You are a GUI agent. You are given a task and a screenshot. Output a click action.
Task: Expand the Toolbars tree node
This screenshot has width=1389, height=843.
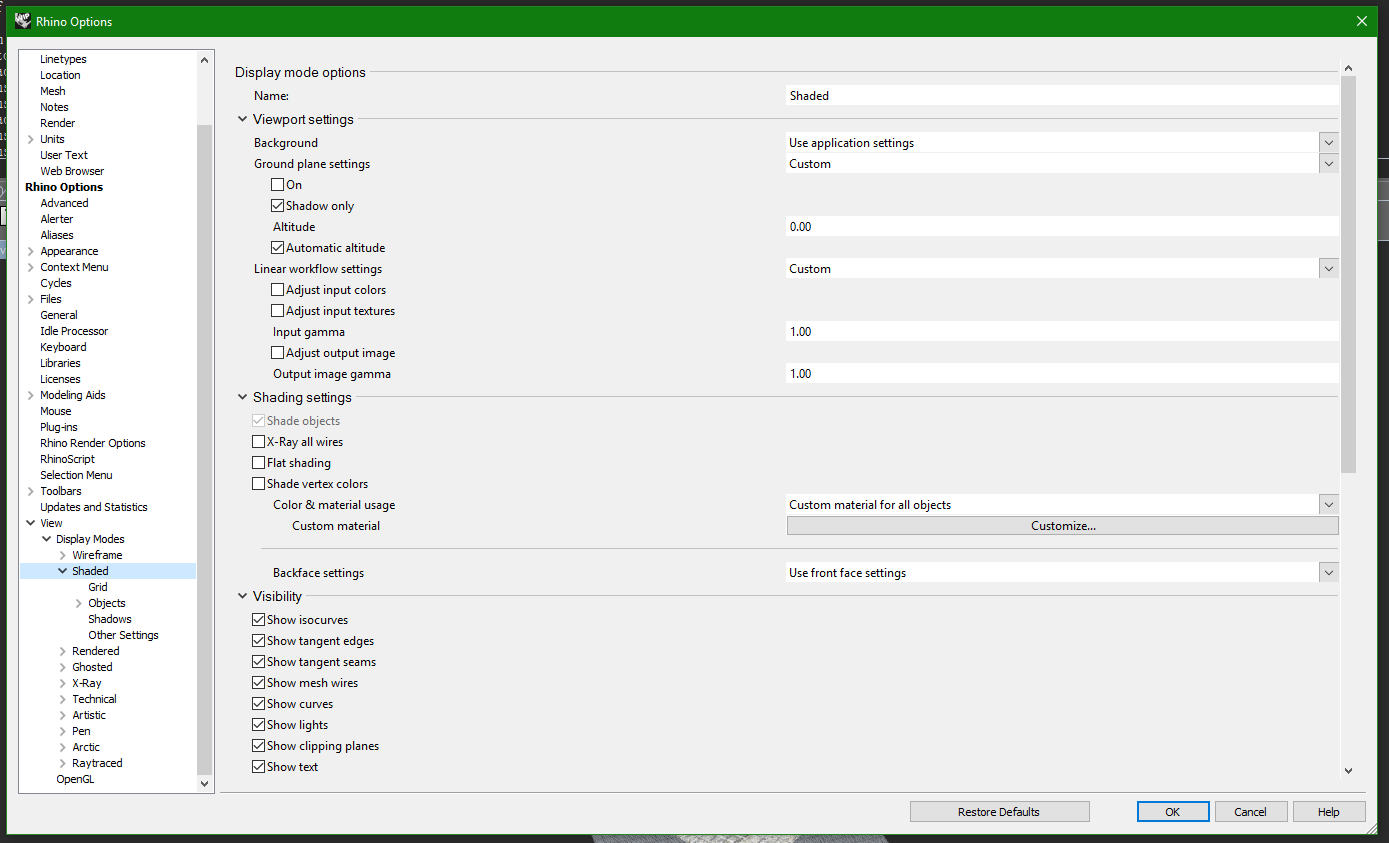31,491
